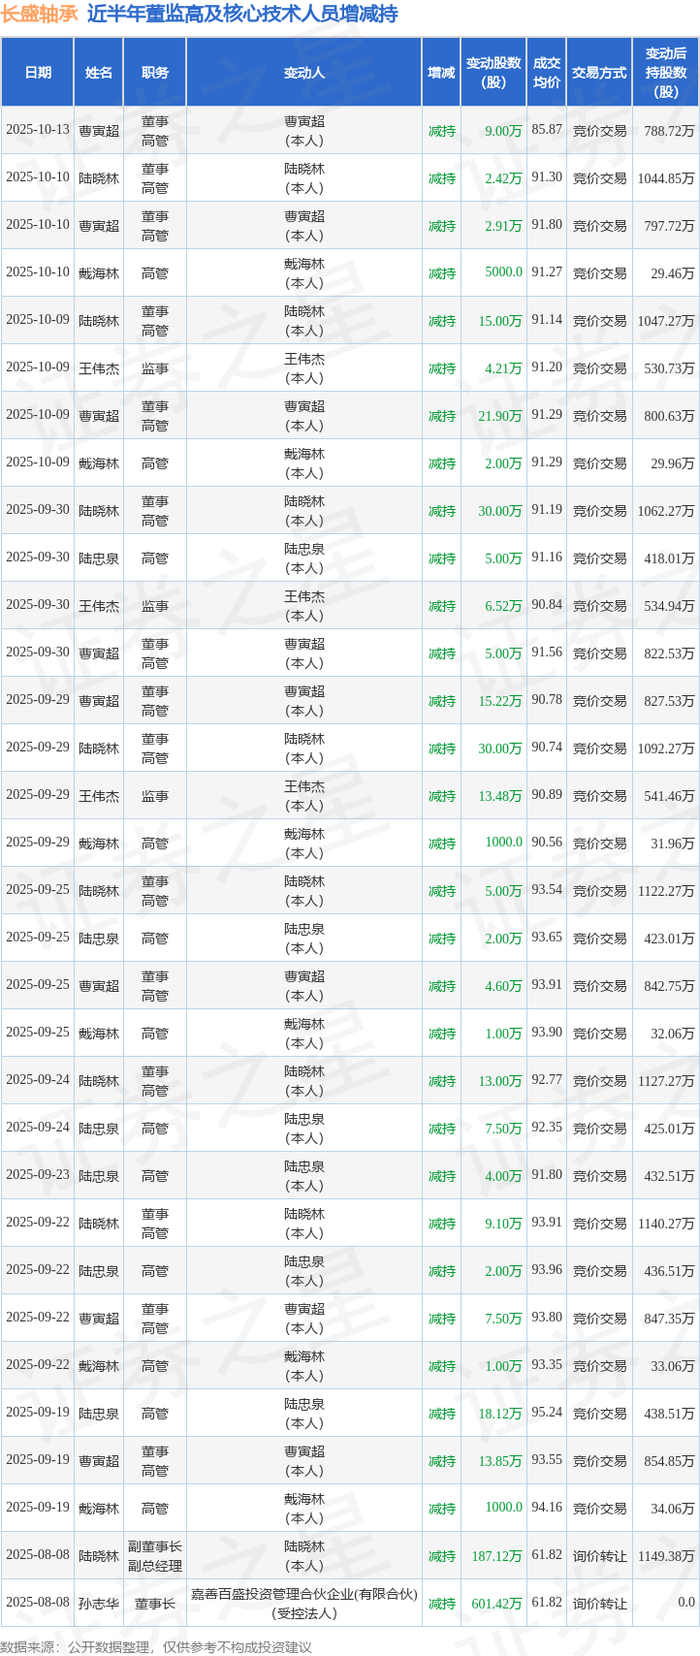The image size is (700, 1656).
Task: Click the 变动后持股数(股) column header
Action: (x=666, y=73)
